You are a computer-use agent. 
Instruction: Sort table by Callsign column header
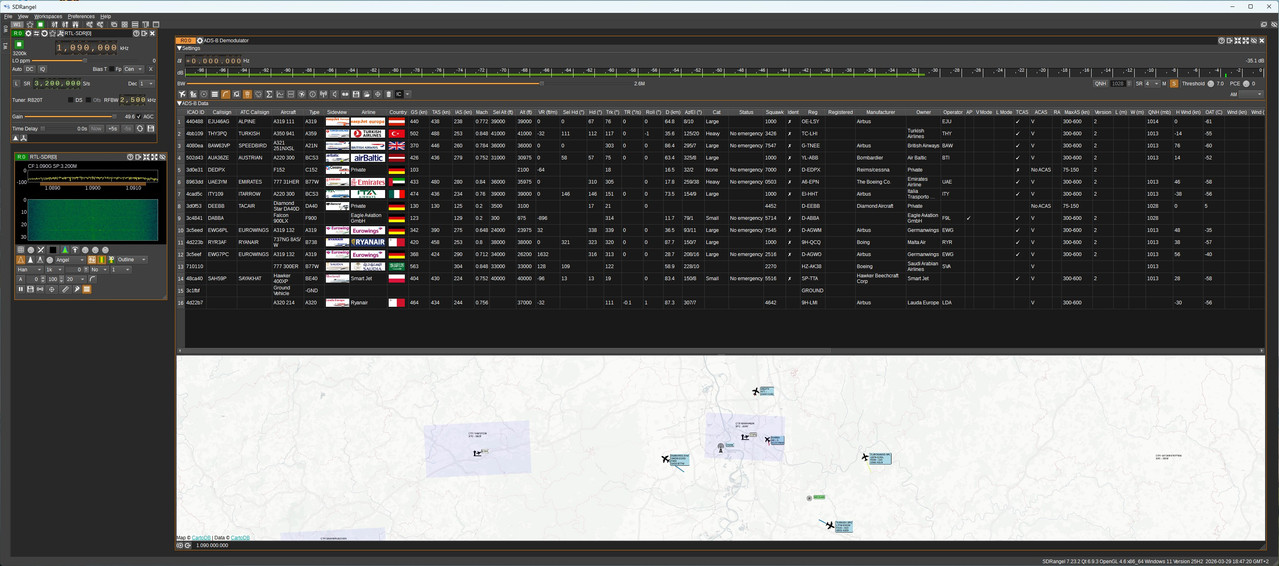click(221, 112)
